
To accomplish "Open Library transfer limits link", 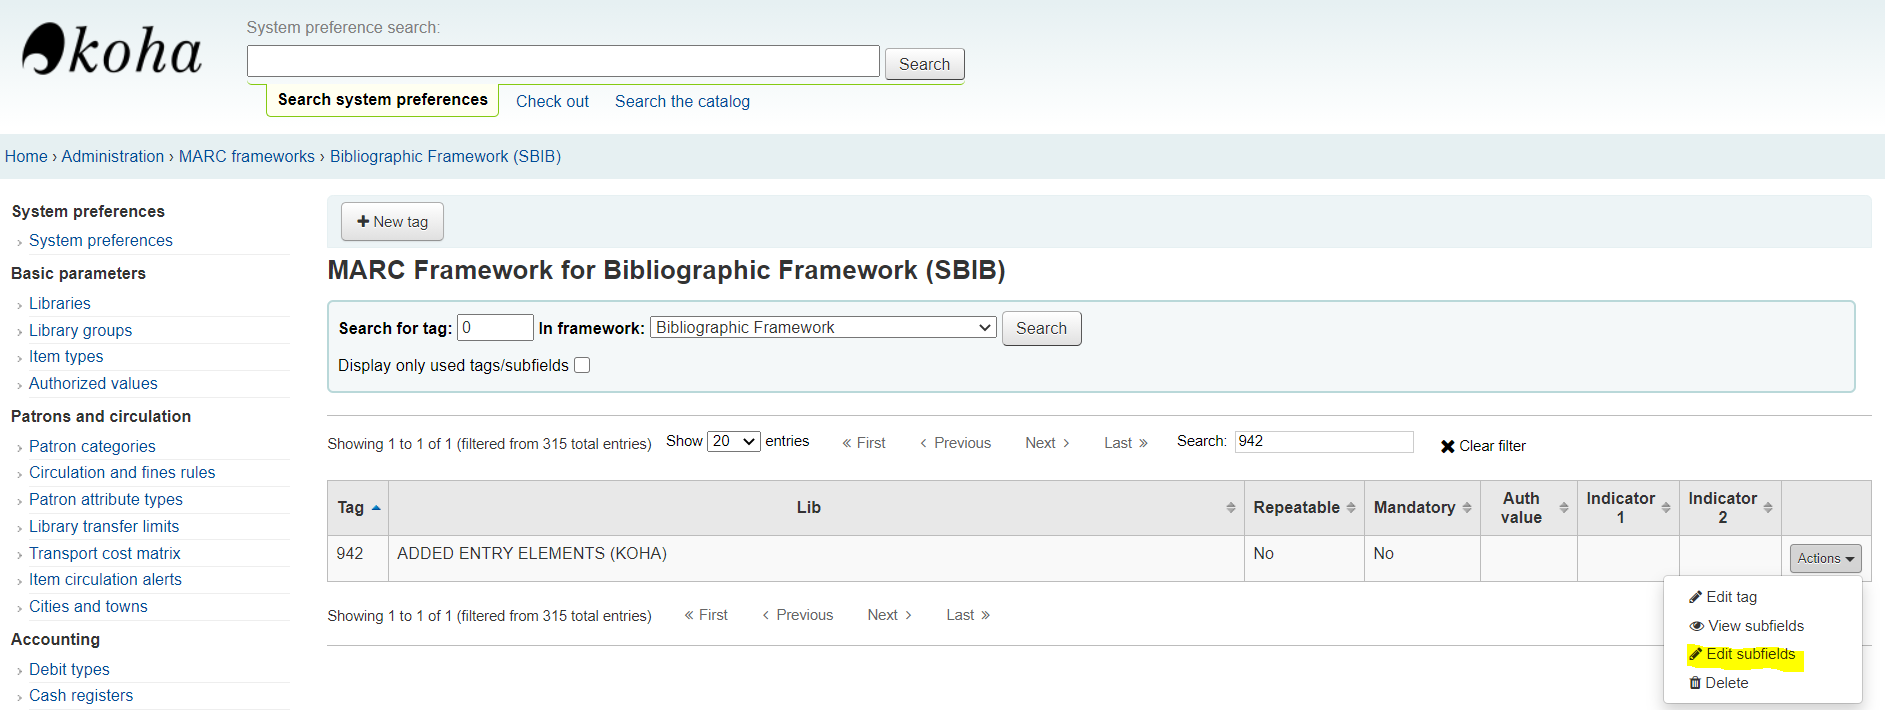I will pos(104,526).
